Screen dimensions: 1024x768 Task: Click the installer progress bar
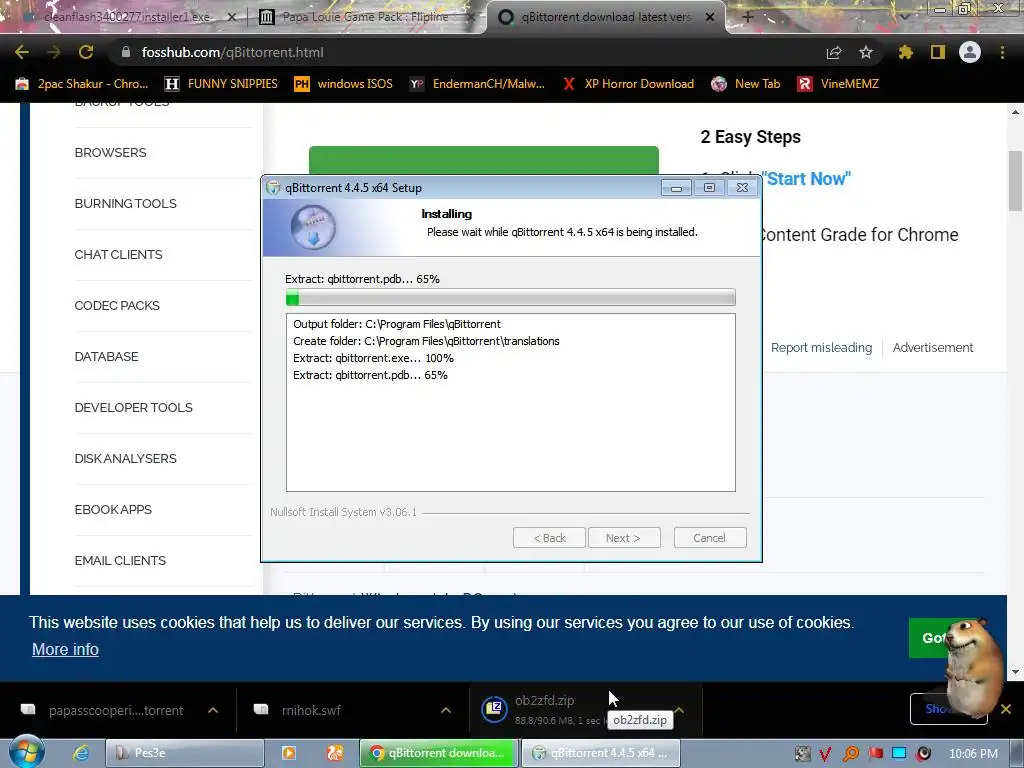click(511, 297)
